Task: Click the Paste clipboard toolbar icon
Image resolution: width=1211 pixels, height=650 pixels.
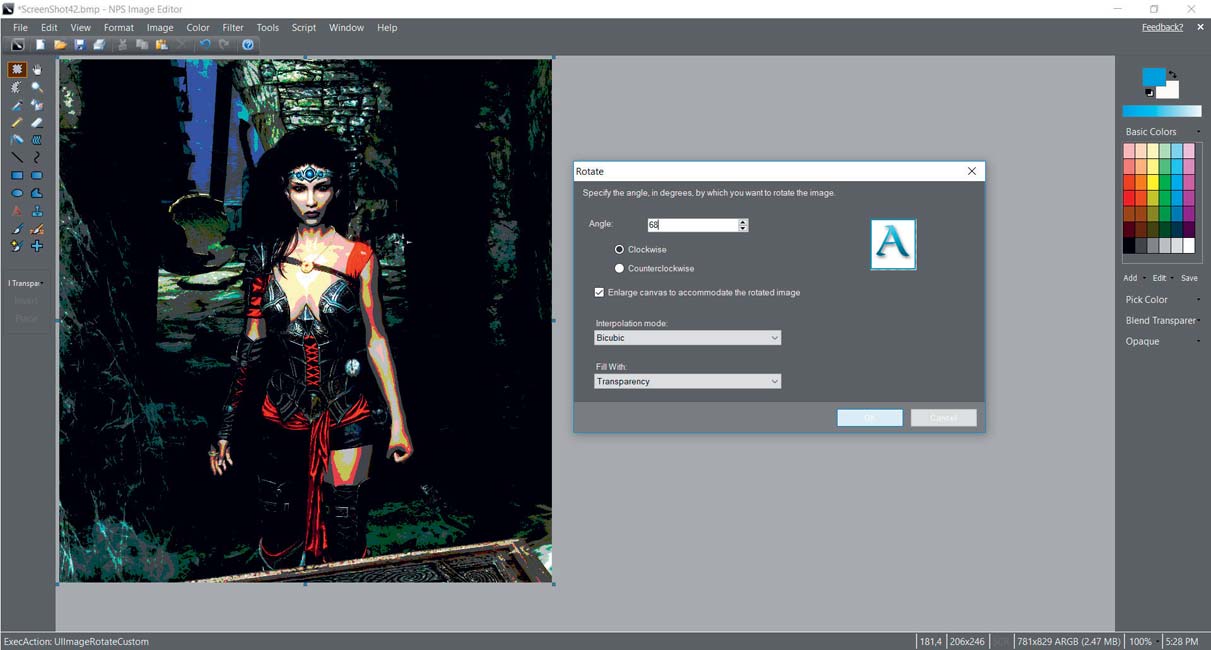Action: click(161, 45)
